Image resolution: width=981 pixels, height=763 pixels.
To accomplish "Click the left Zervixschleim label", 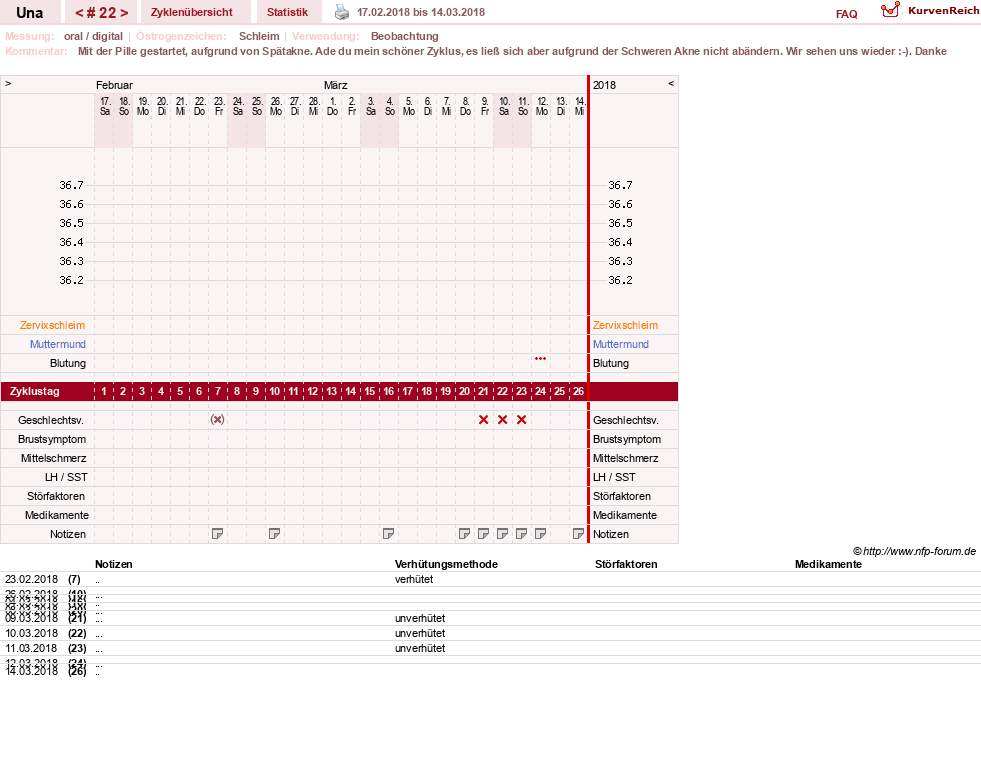I will coord(53,325).
